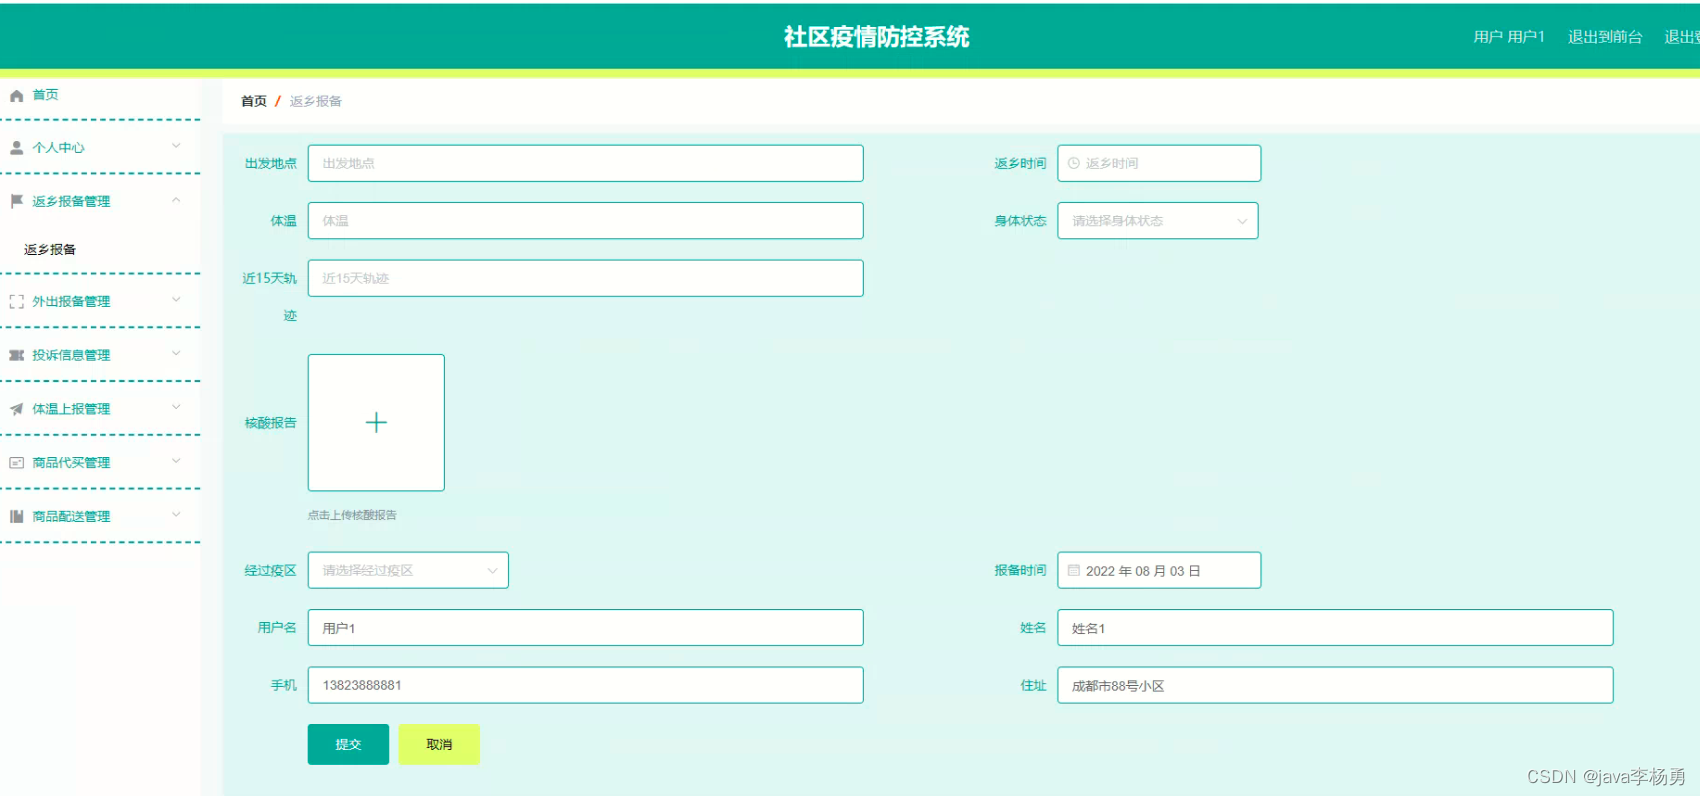Click the 用户 用户1 label in header
The image size is (1700, 796).
(1509, 37)
